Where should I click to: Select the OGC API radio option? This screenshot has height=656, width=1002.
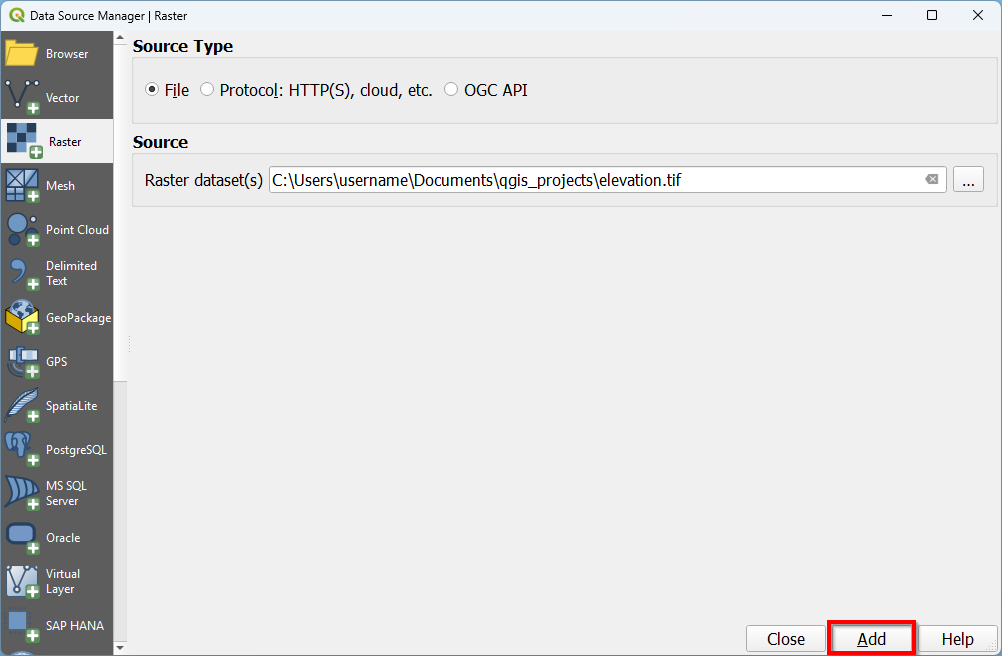click(451, 90)
